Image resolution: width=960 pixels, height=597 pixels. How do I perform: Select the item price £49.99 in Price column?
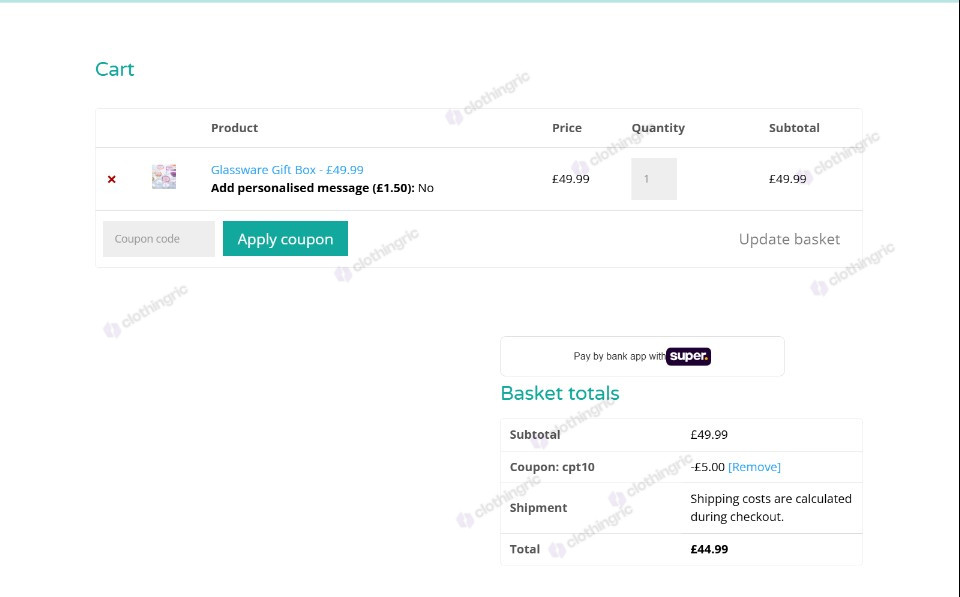click(571, 179)
